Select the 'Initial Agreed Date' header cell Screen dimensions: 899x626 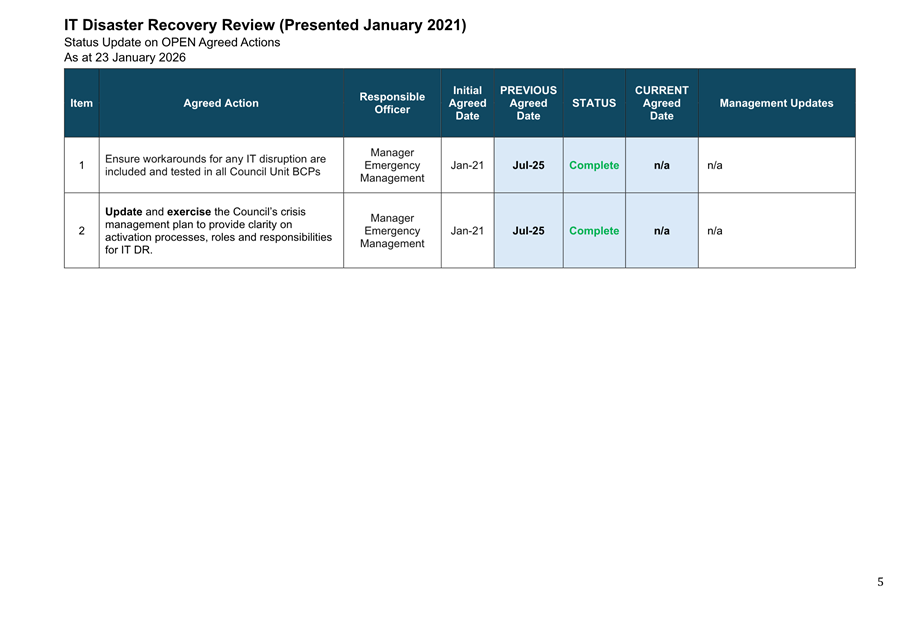467,103
